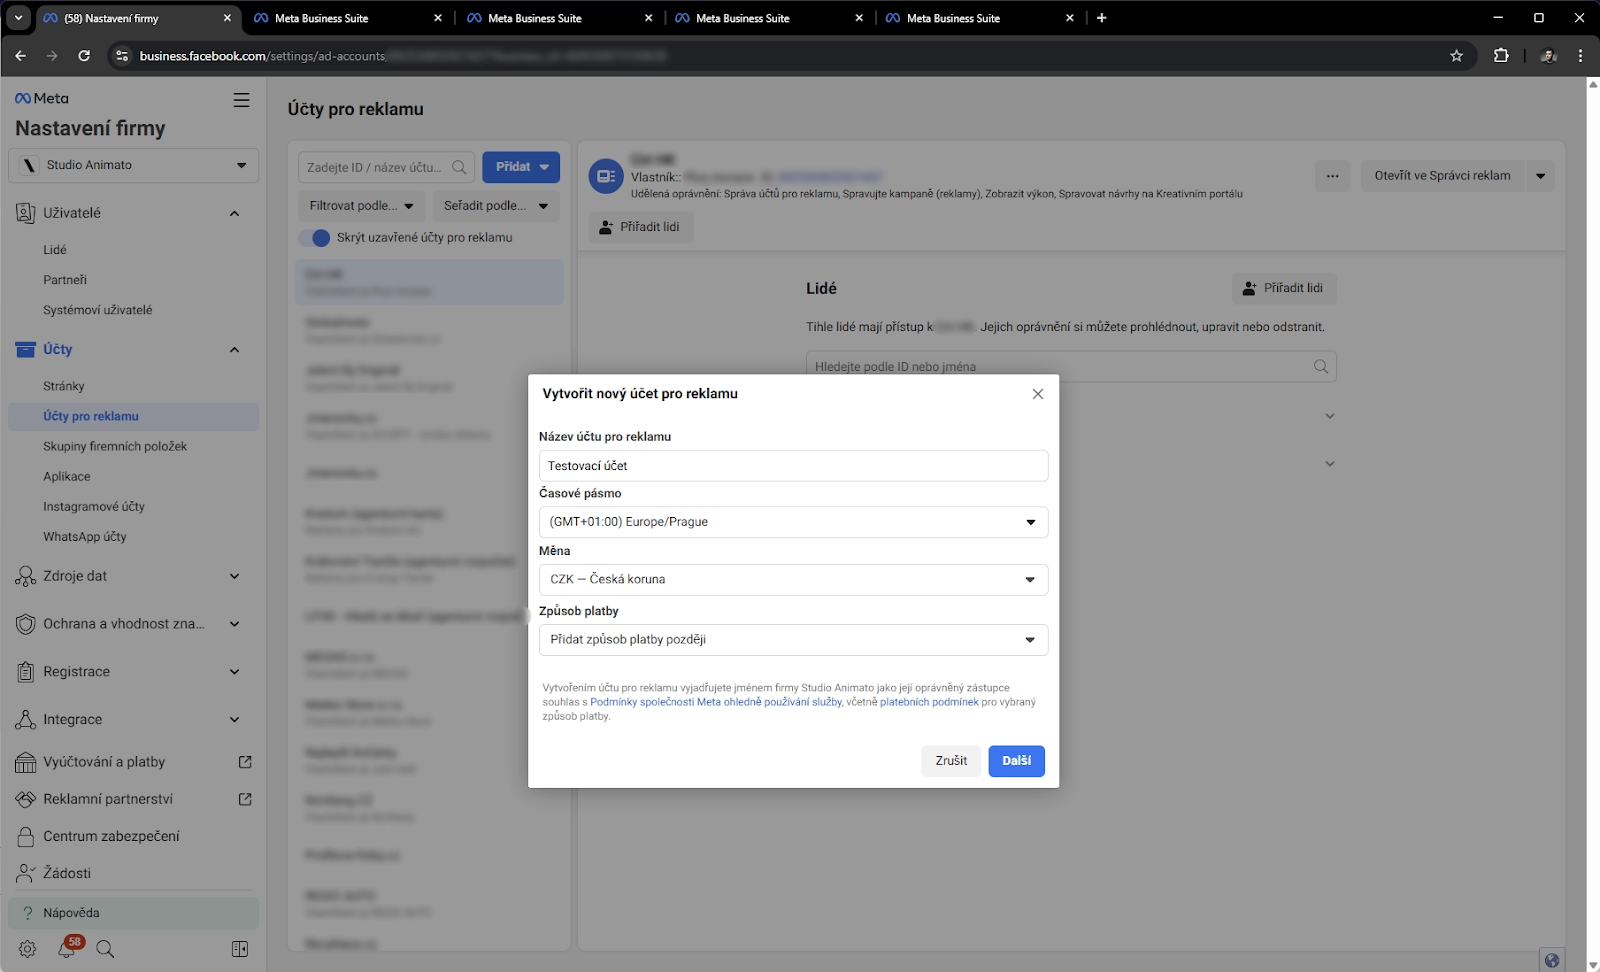Open Partneři in sidebar
The image size is (1600, 972).
pyautogui.click(x=65, y=280)
